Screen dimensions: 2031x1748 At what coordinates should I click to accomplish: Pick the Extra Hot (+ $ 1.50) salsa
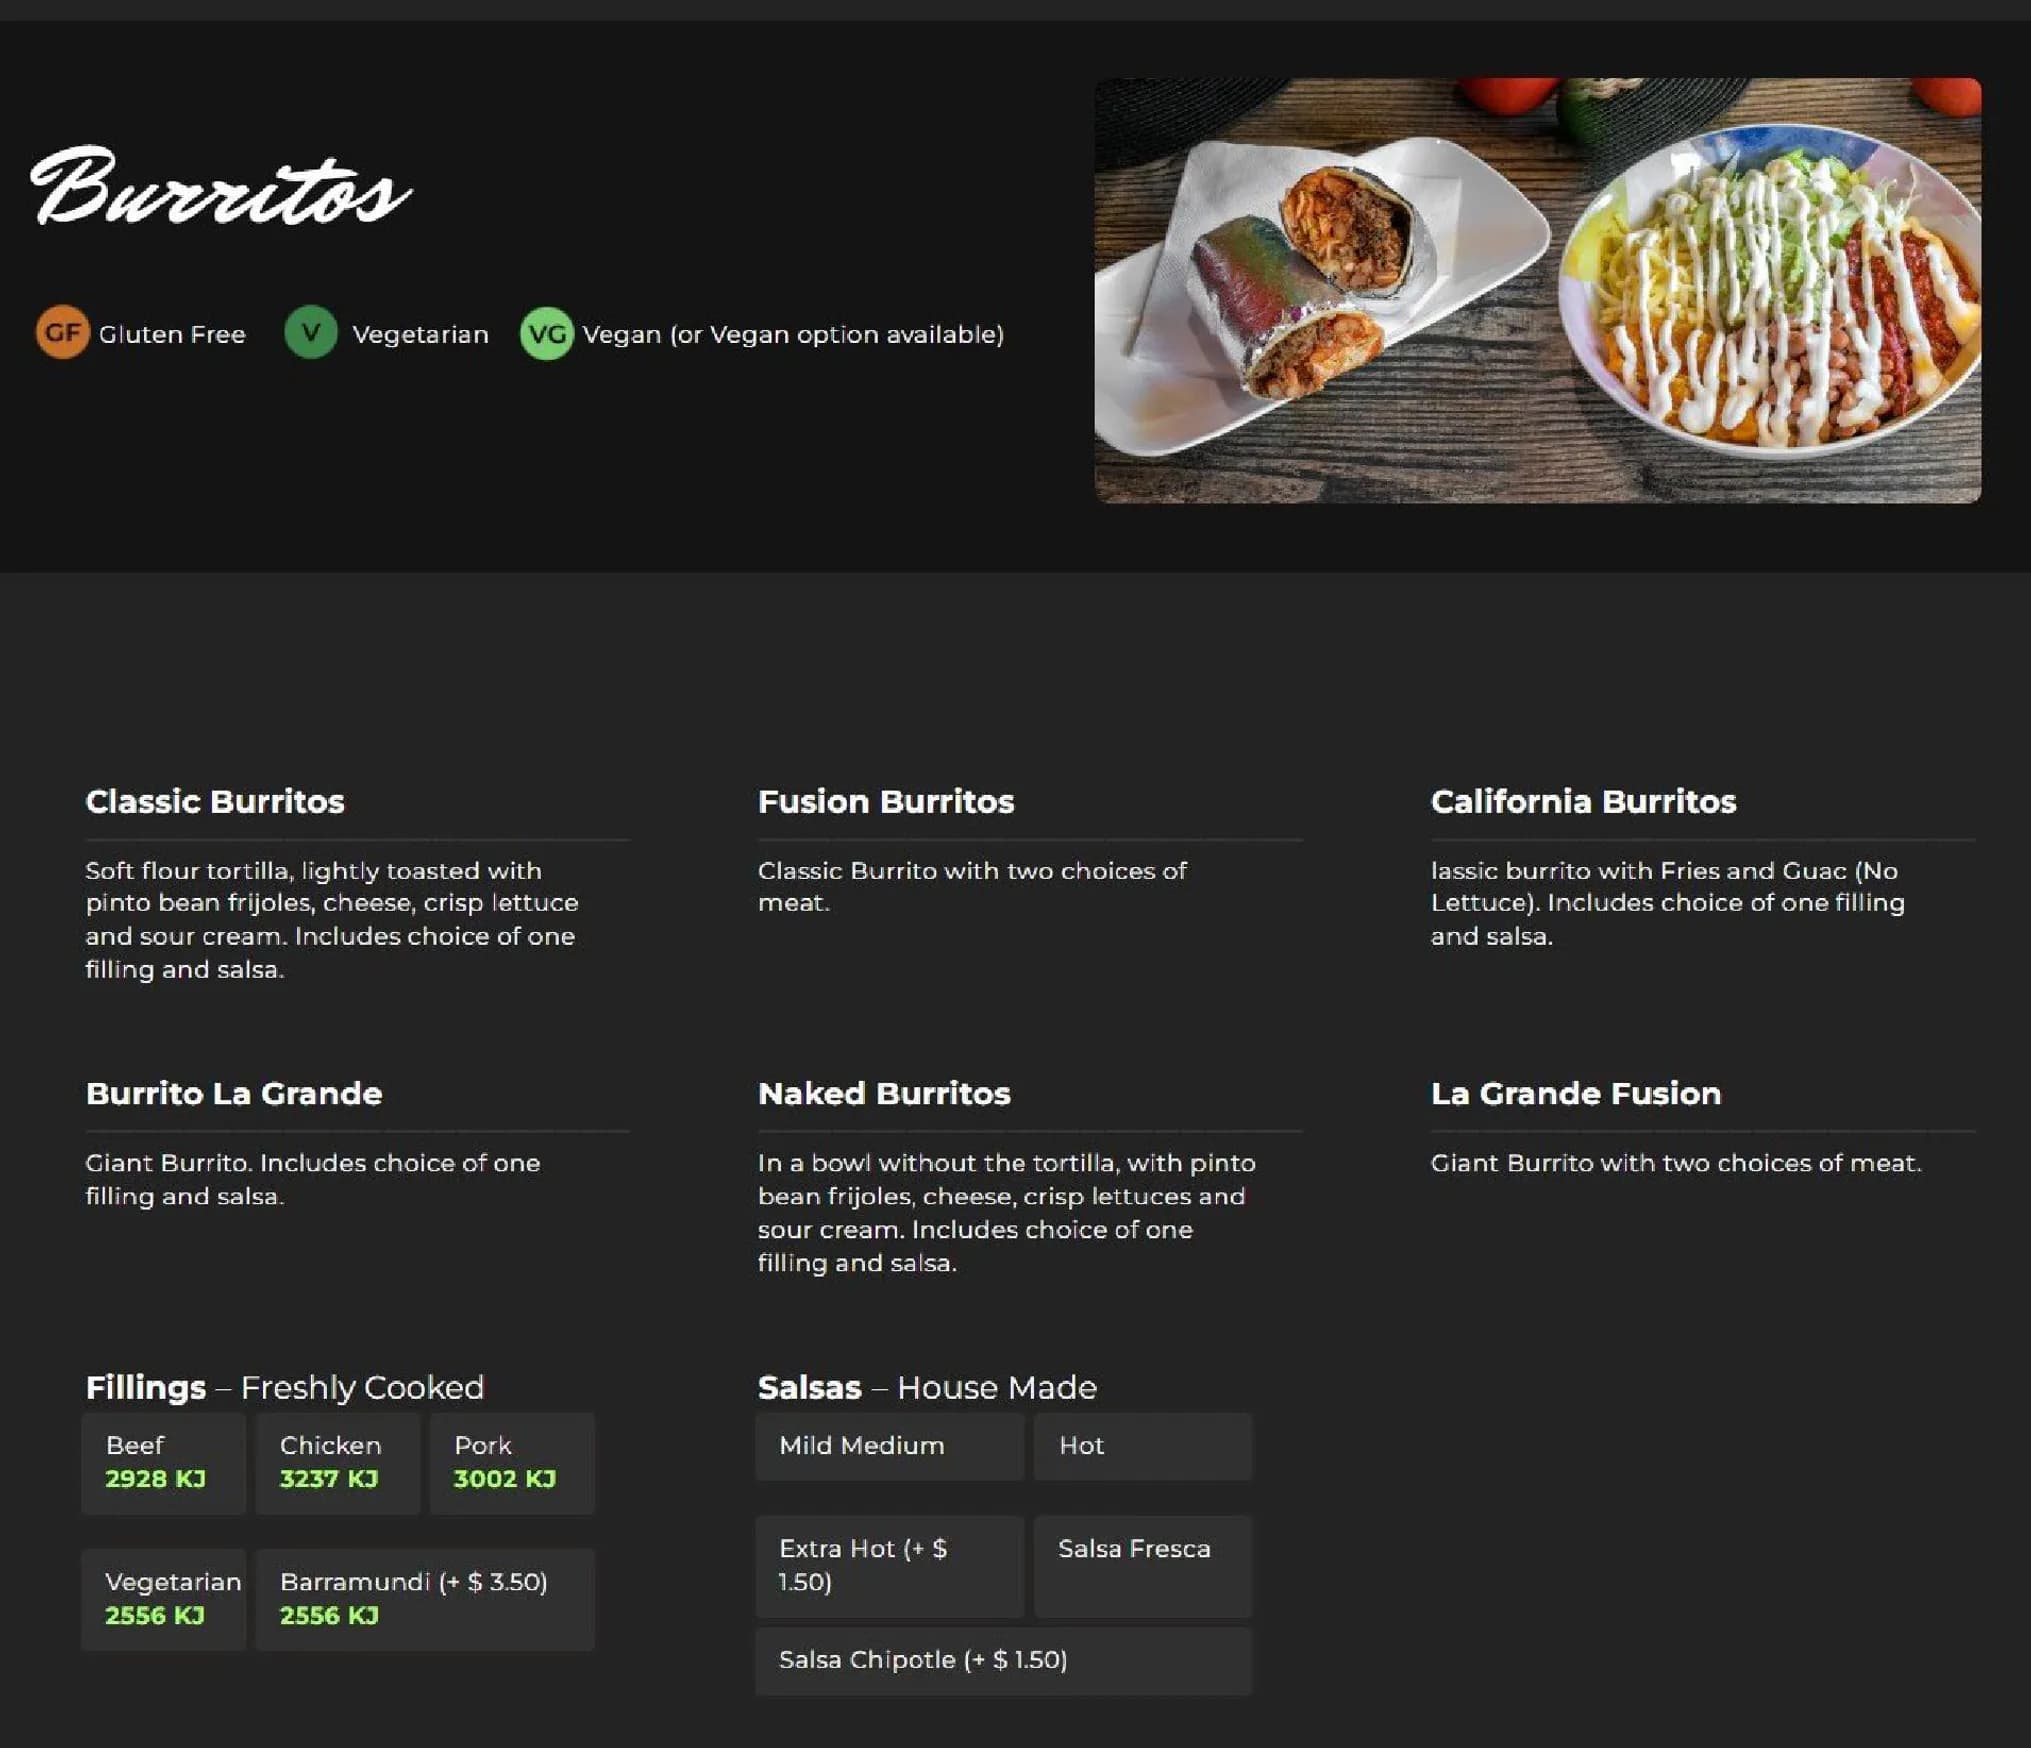(889, 1566)
